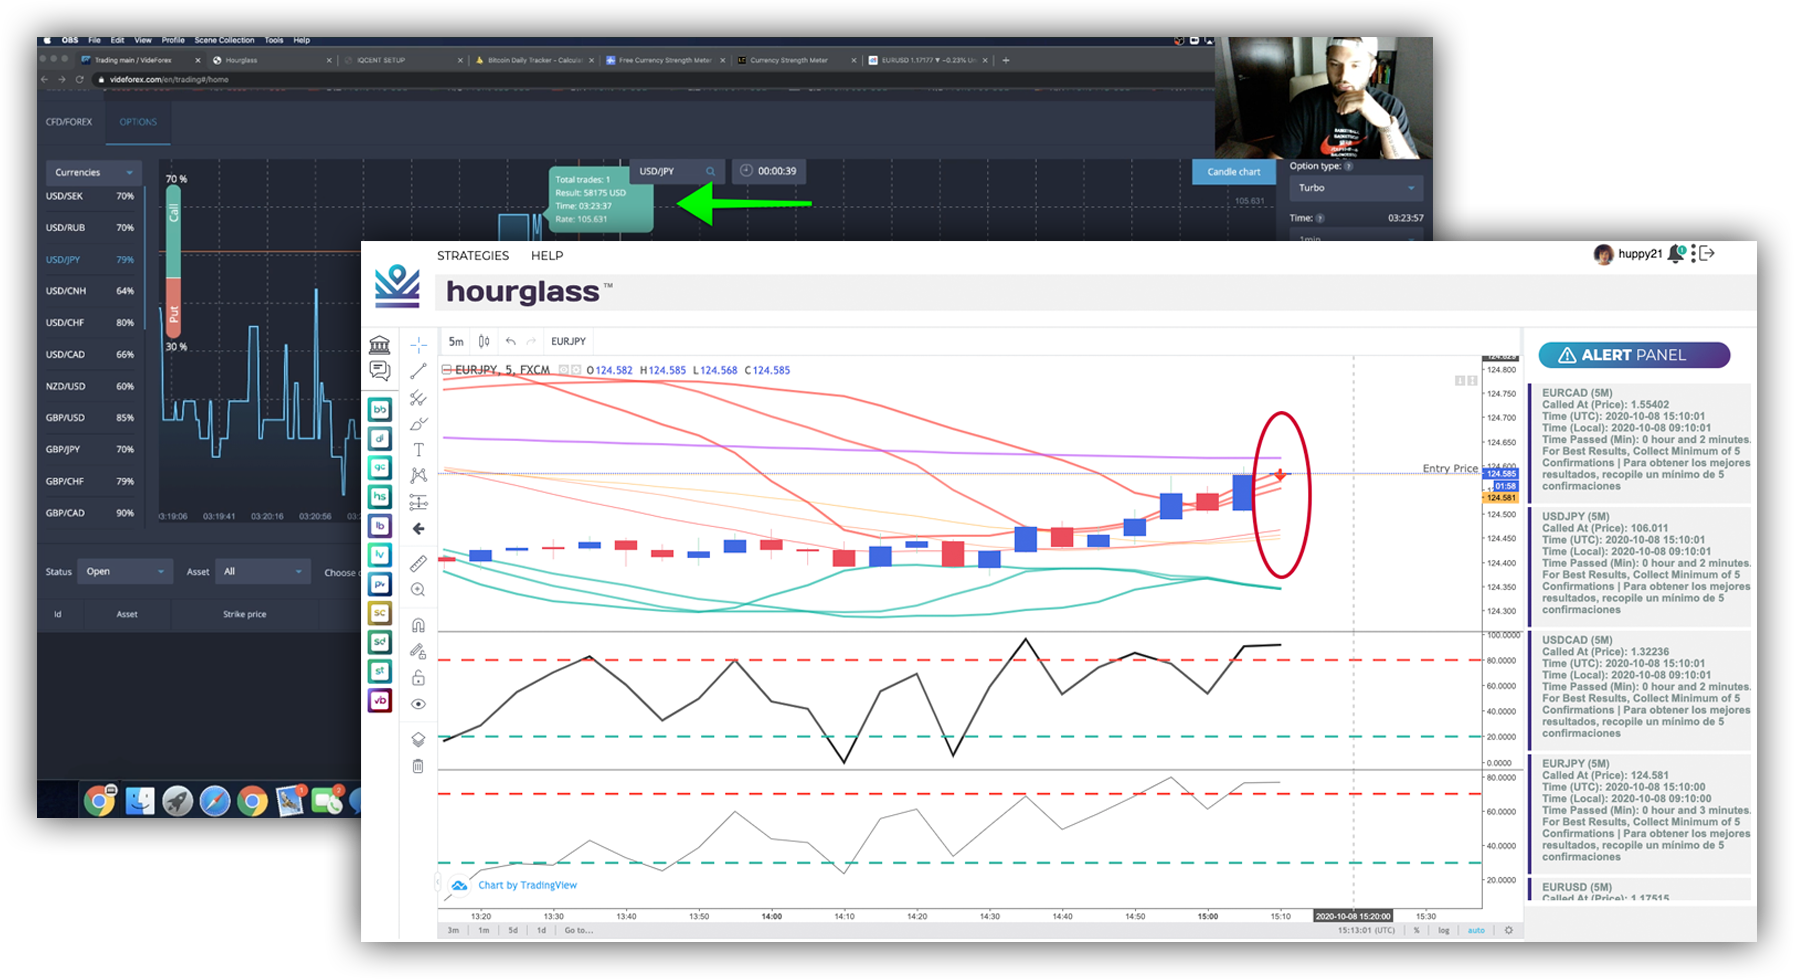
Task: Open the Status 'Open' dropdown in VideForex
Action: (124, 572)
